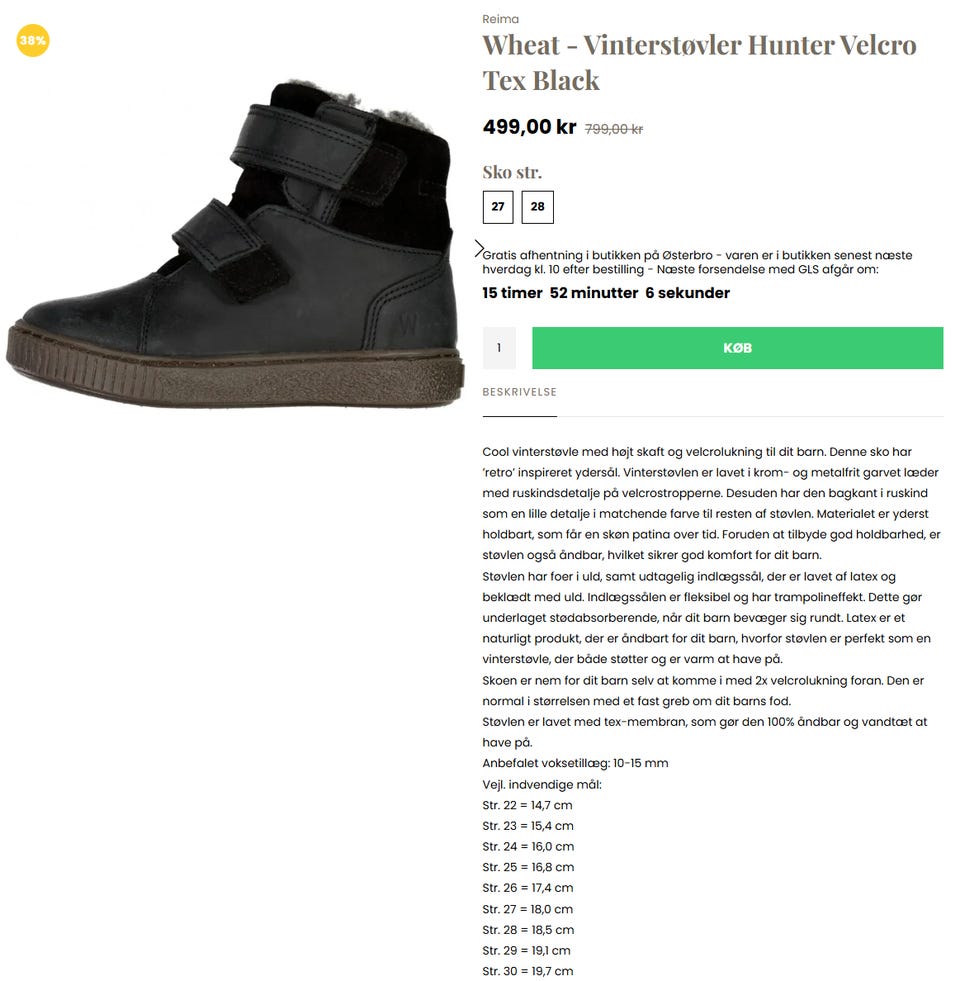Click the Gratis afhentning pickup notice
Screen dimensions: 960x981
697,262
